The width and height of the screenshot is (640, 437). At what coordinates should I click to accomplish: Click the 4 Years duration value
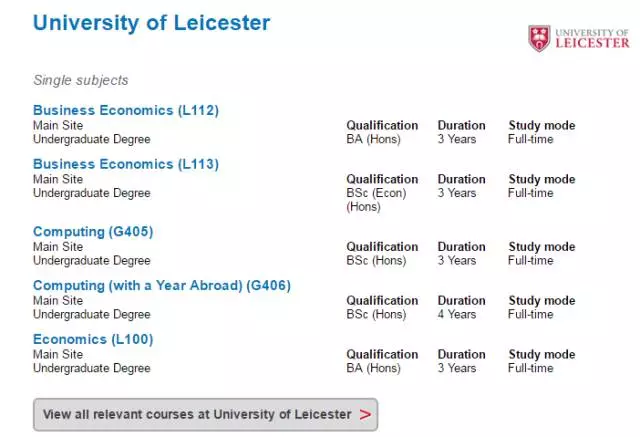pyautogui.click(x=457, y=315)
